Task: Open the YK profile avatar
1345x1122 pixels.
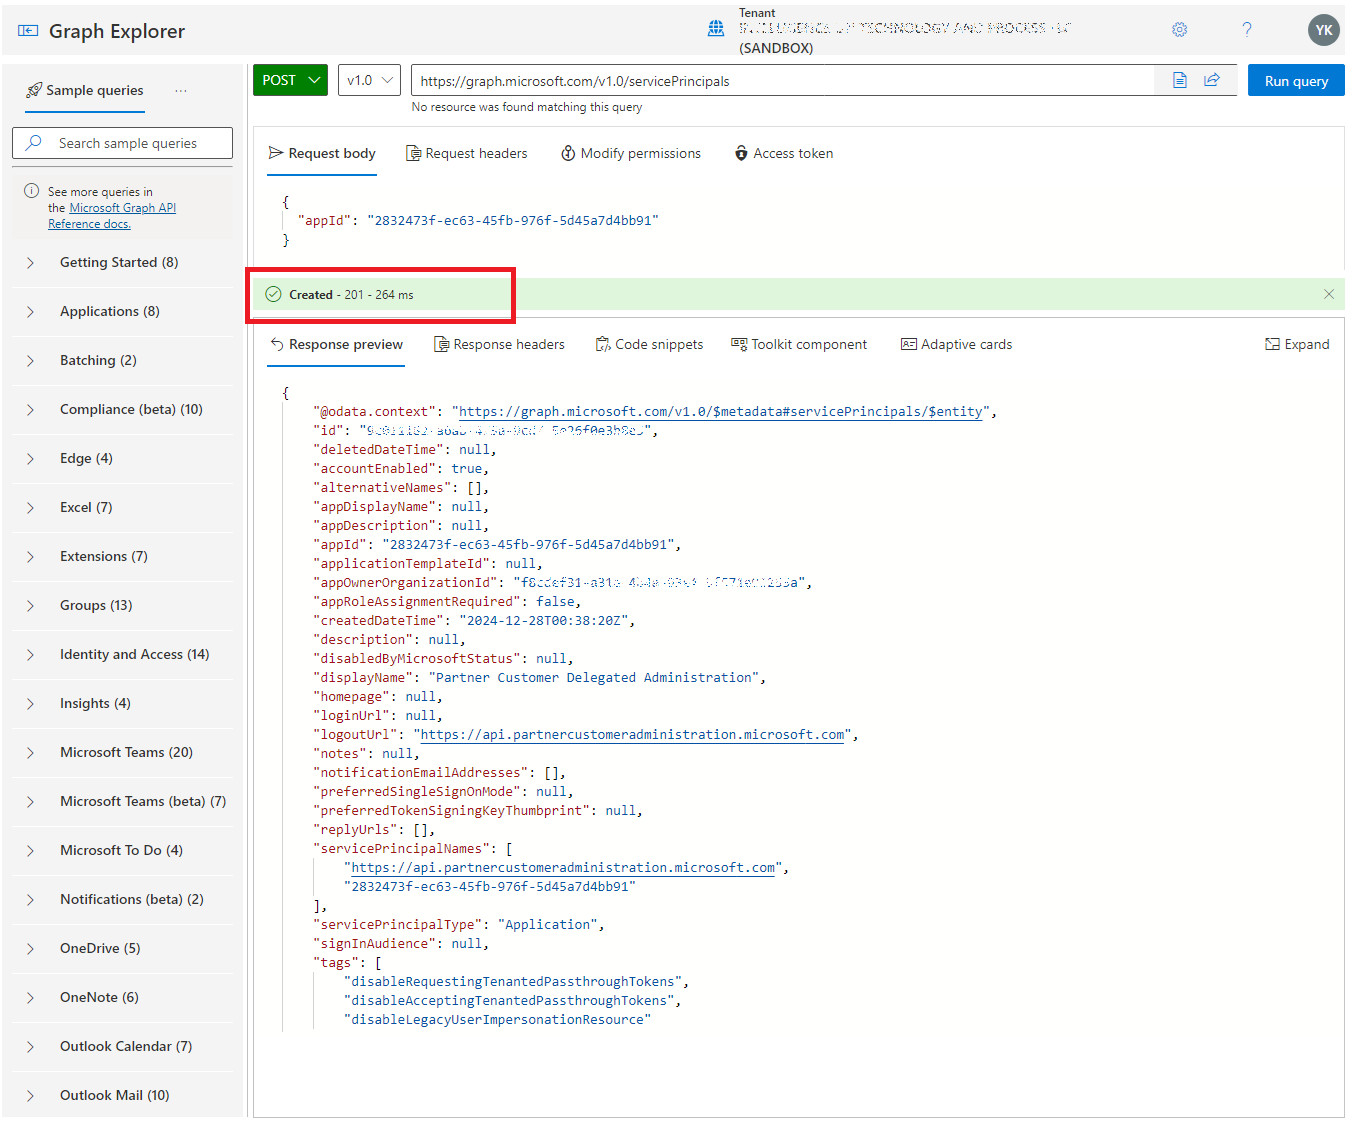Action: (1324, 30)
